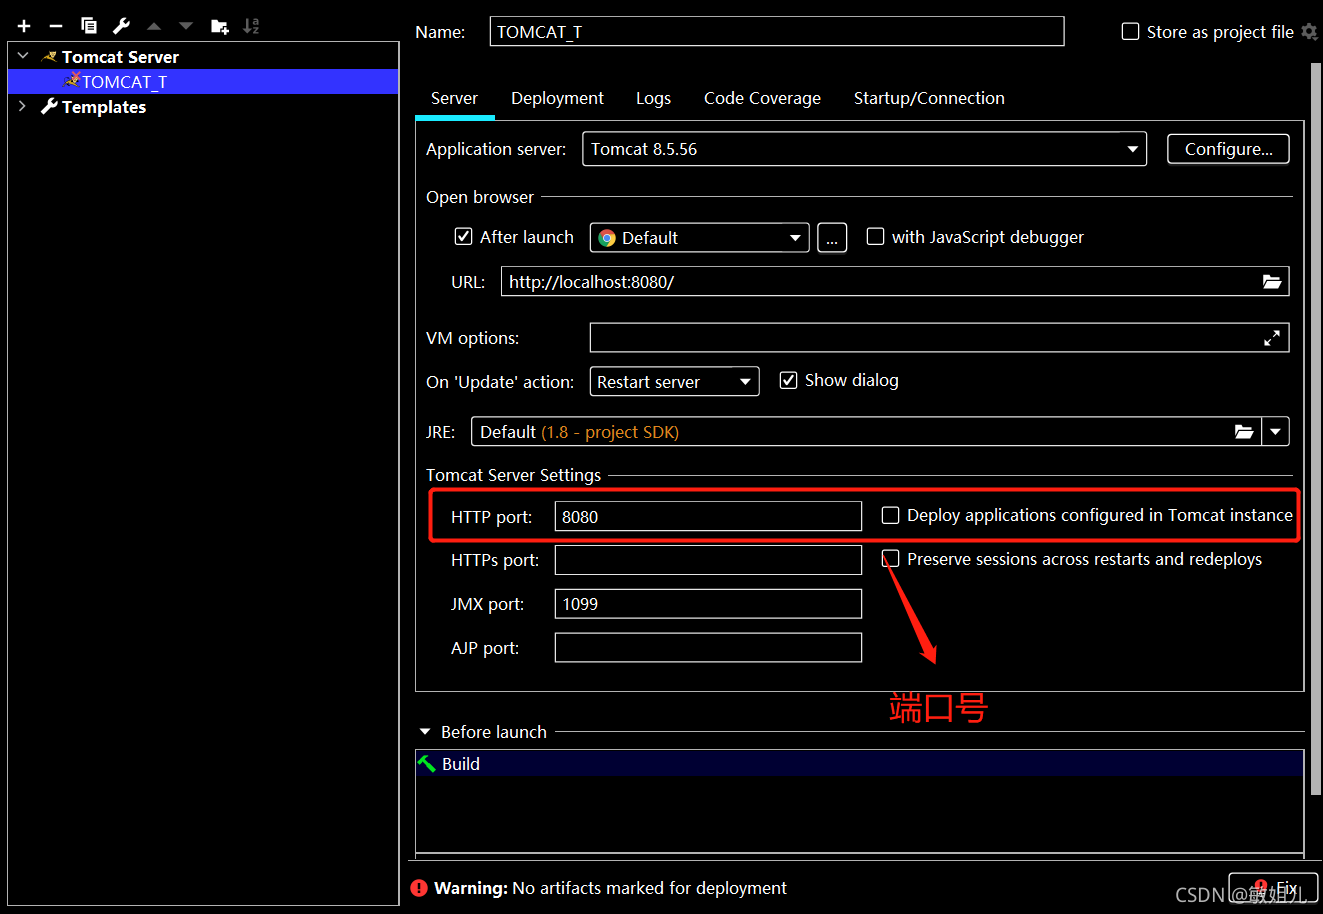This screenshot has height=914, width=1323.
Task: Enable Preserve sessions across restarts and redeploys
Action: coord(891,559)
